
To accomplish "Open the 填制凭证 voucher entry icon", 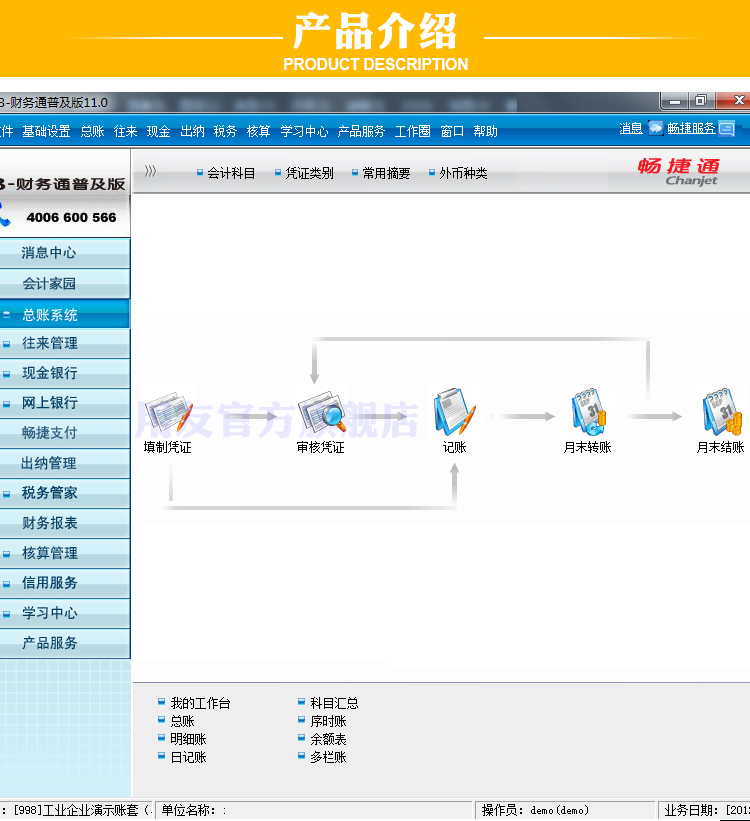I will pyautogui.click(x=168, y=413).
